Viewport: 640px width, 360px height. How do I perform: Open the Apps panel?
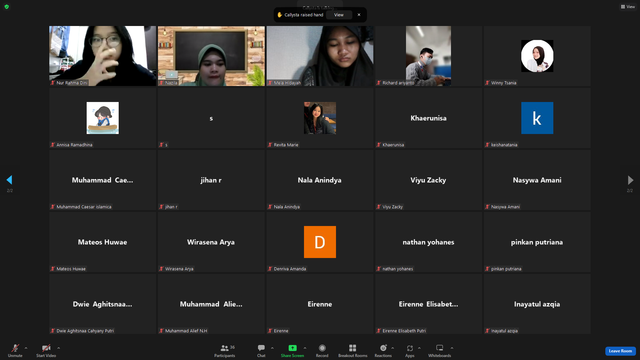point(410,350)
